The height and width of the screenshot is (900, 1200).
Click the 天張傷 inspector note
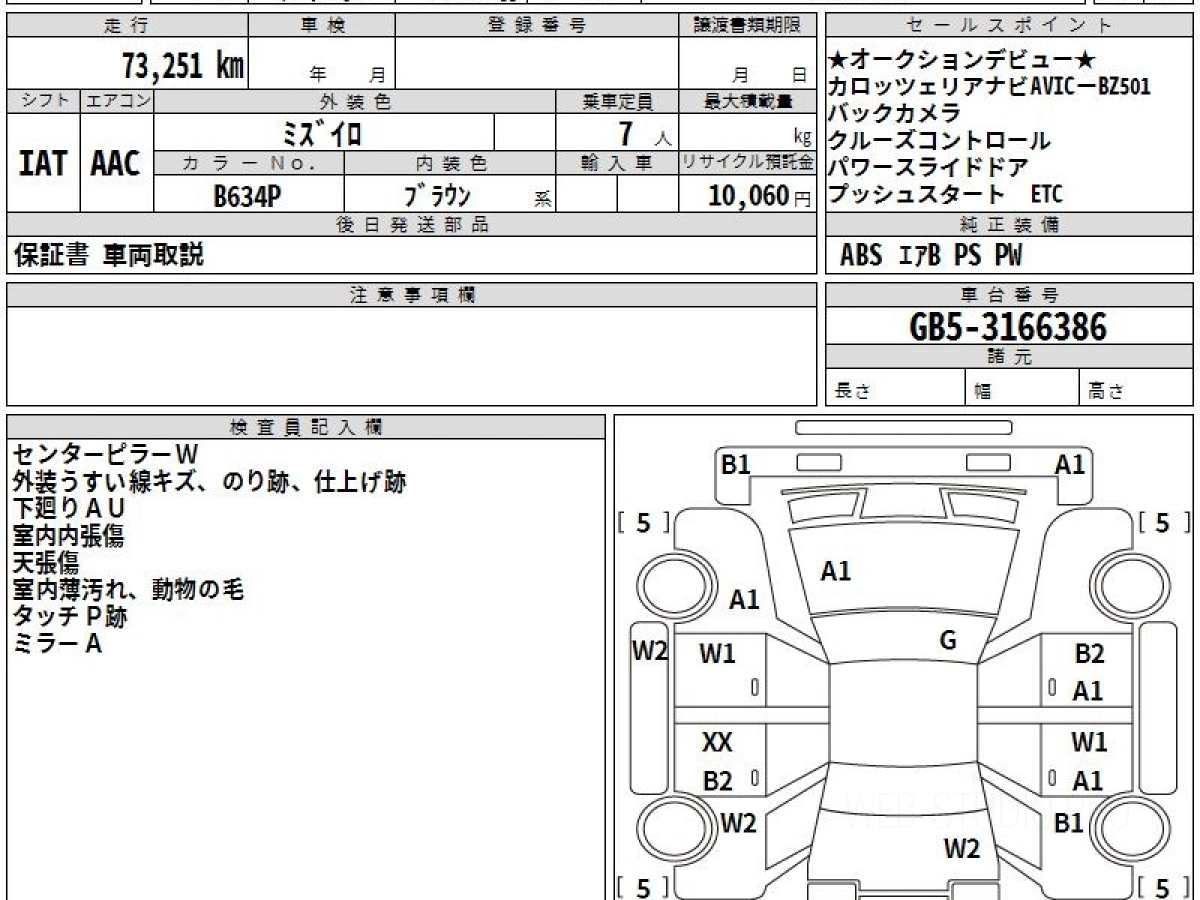click(46, 563)
